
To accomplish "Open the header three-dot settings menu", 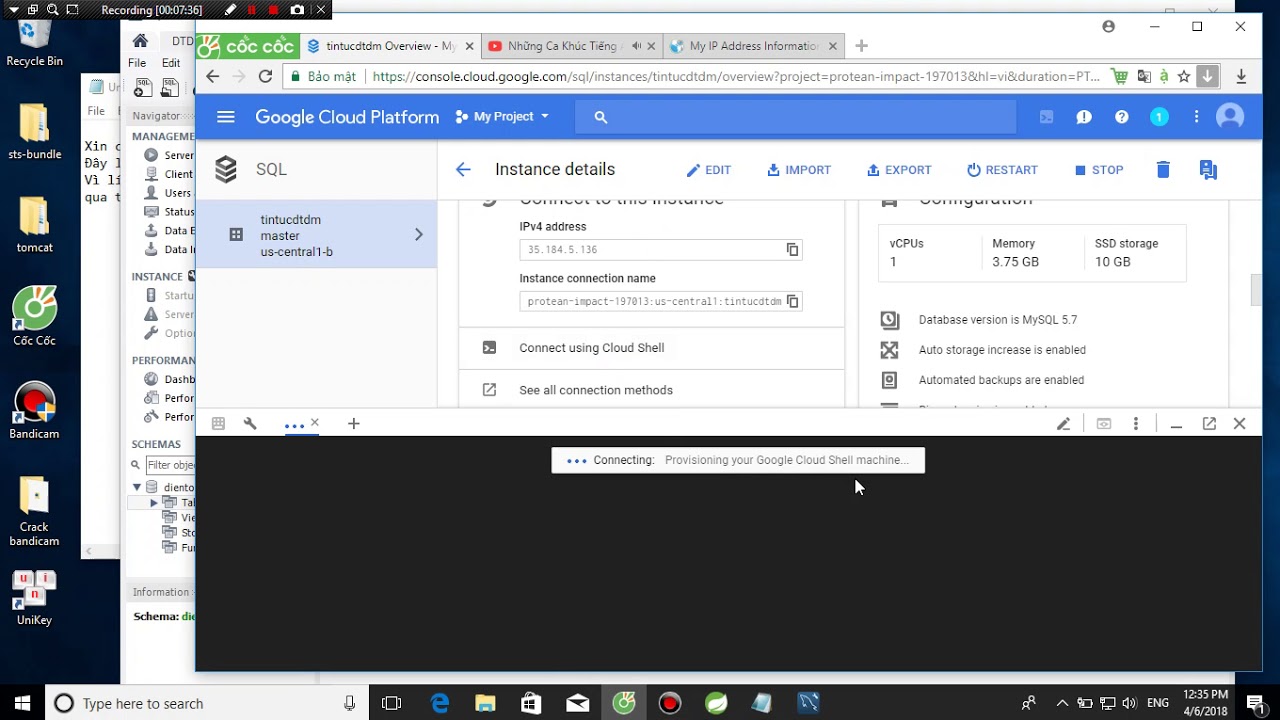I will coord(1196,117).
